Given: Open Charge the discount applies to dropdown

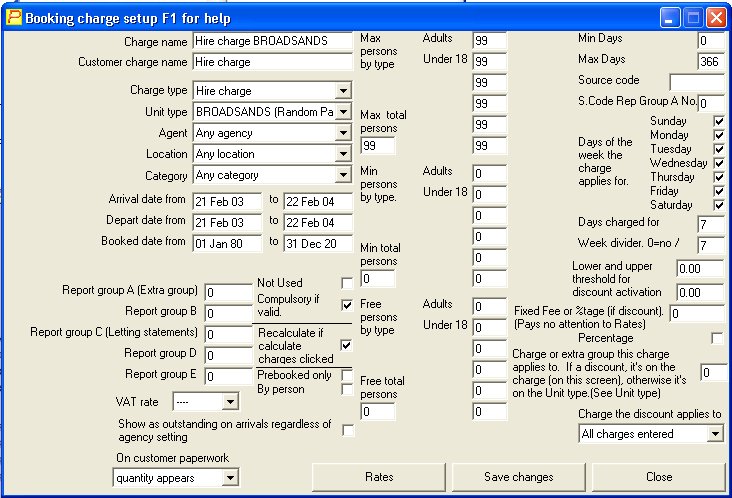Looking at the screenshot, I should [715, 434].
